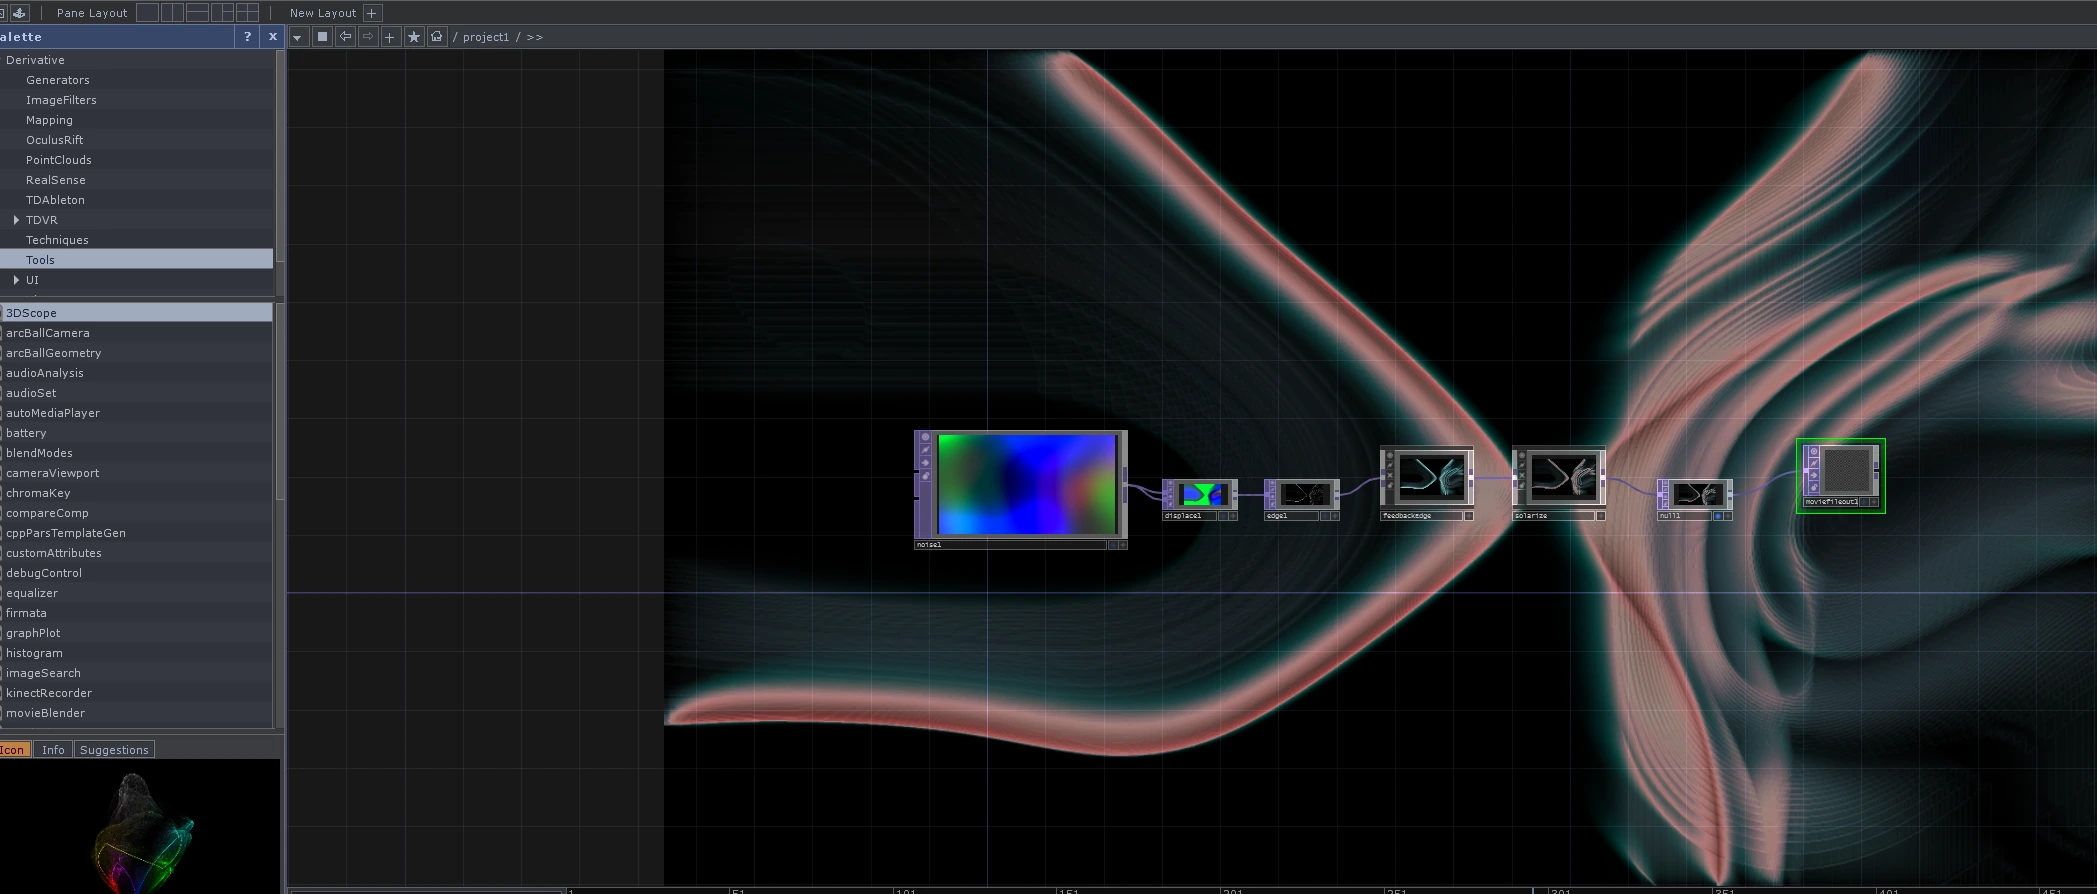Click project1 in the network path
This screenshot has height=894, width=2097.
click(485, 37)
